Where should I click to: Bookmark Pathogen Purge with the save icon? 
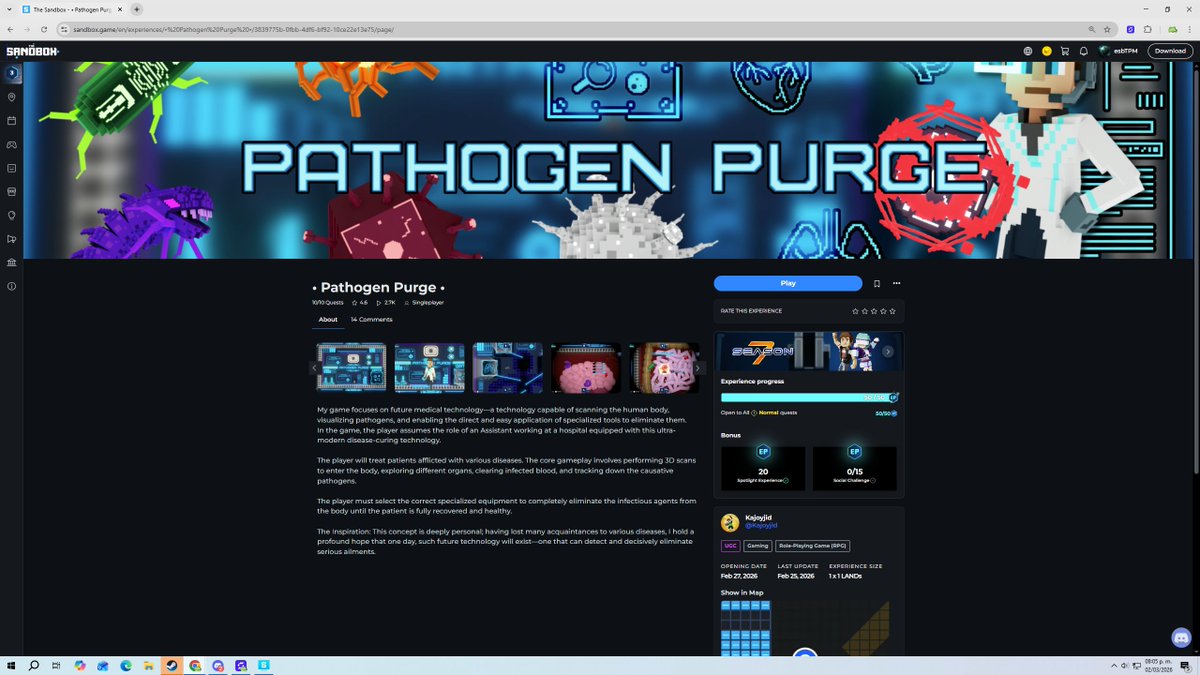877,283
